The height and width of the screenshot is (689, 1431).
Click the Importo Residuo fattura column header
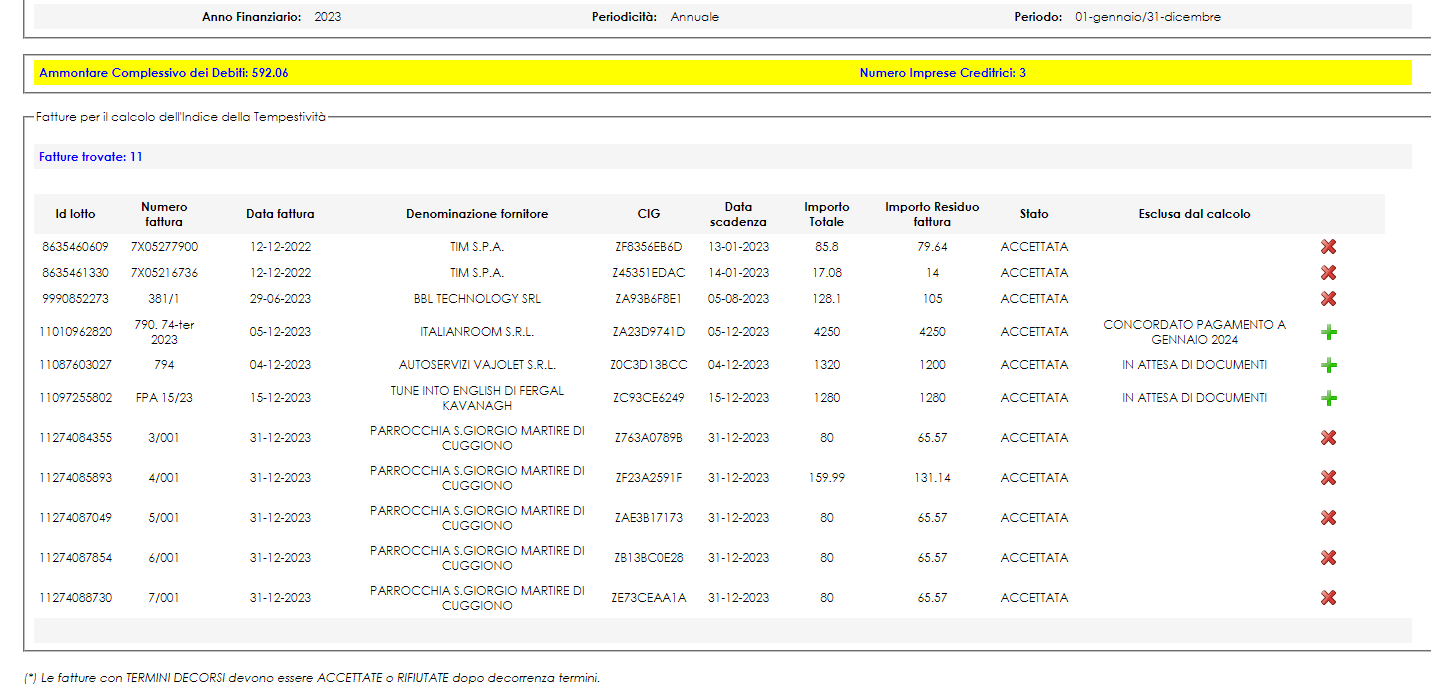[932, 214]
